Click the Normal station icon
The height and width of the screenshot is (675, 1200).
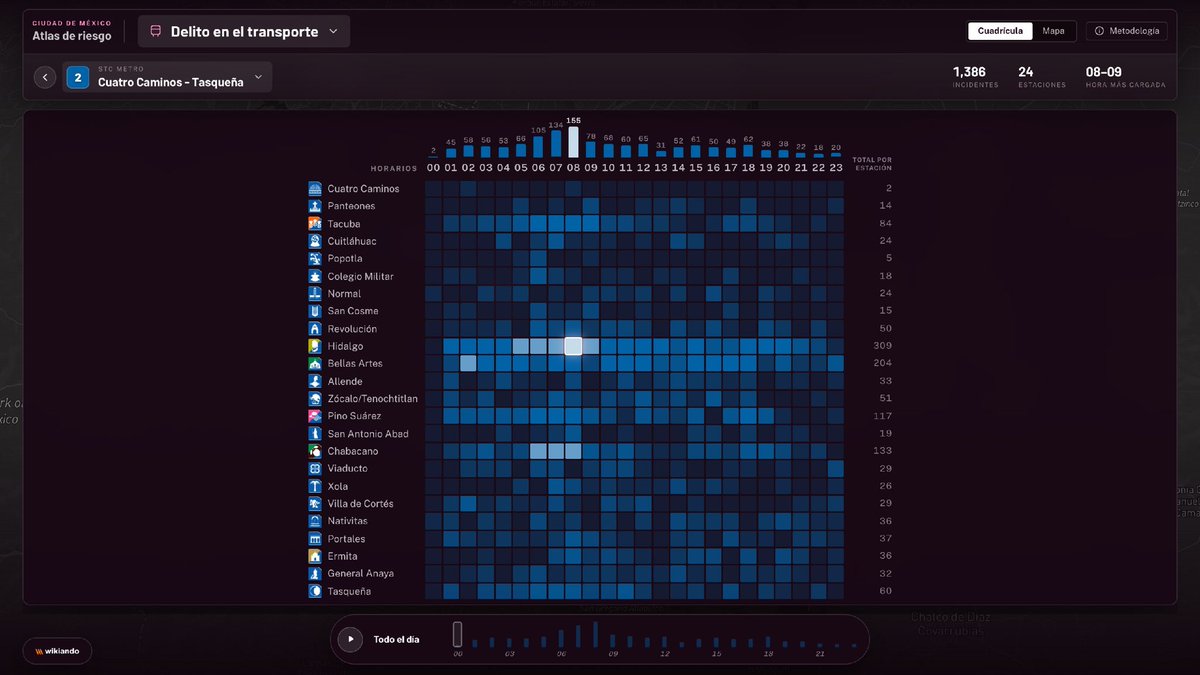pyautogui.click(x=315, y=294)
